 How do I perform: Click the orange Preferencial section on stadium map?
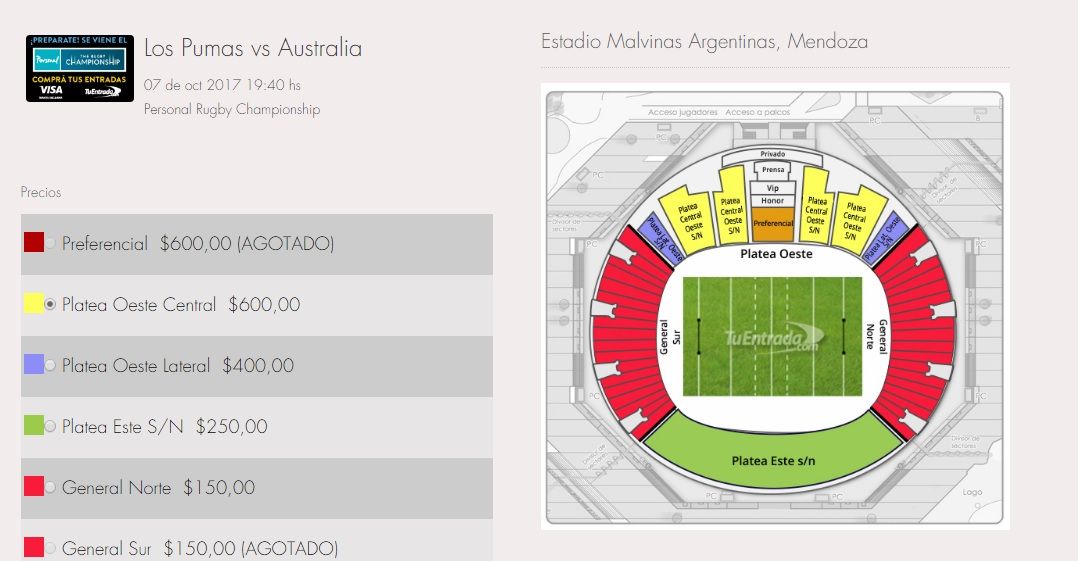point(773,225)
